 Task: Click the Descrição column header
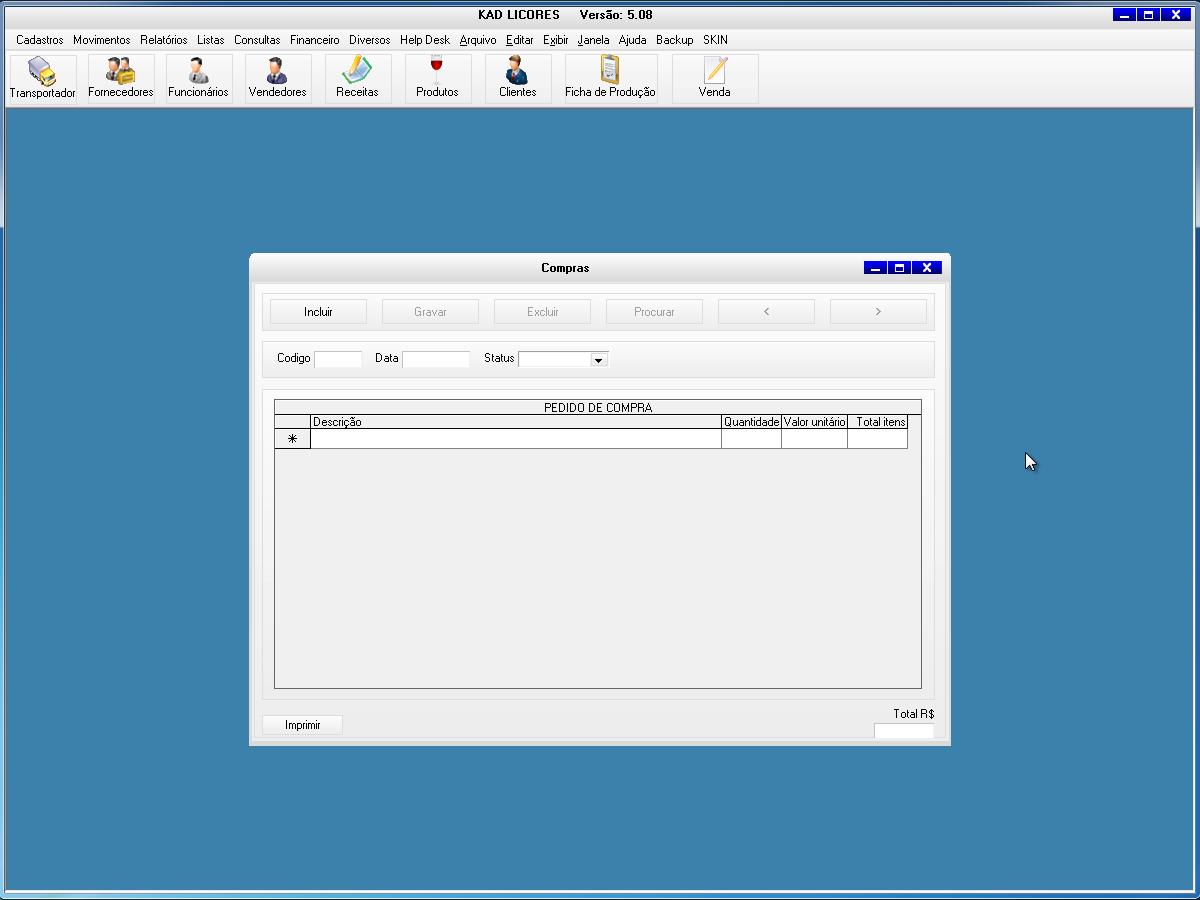516,422
